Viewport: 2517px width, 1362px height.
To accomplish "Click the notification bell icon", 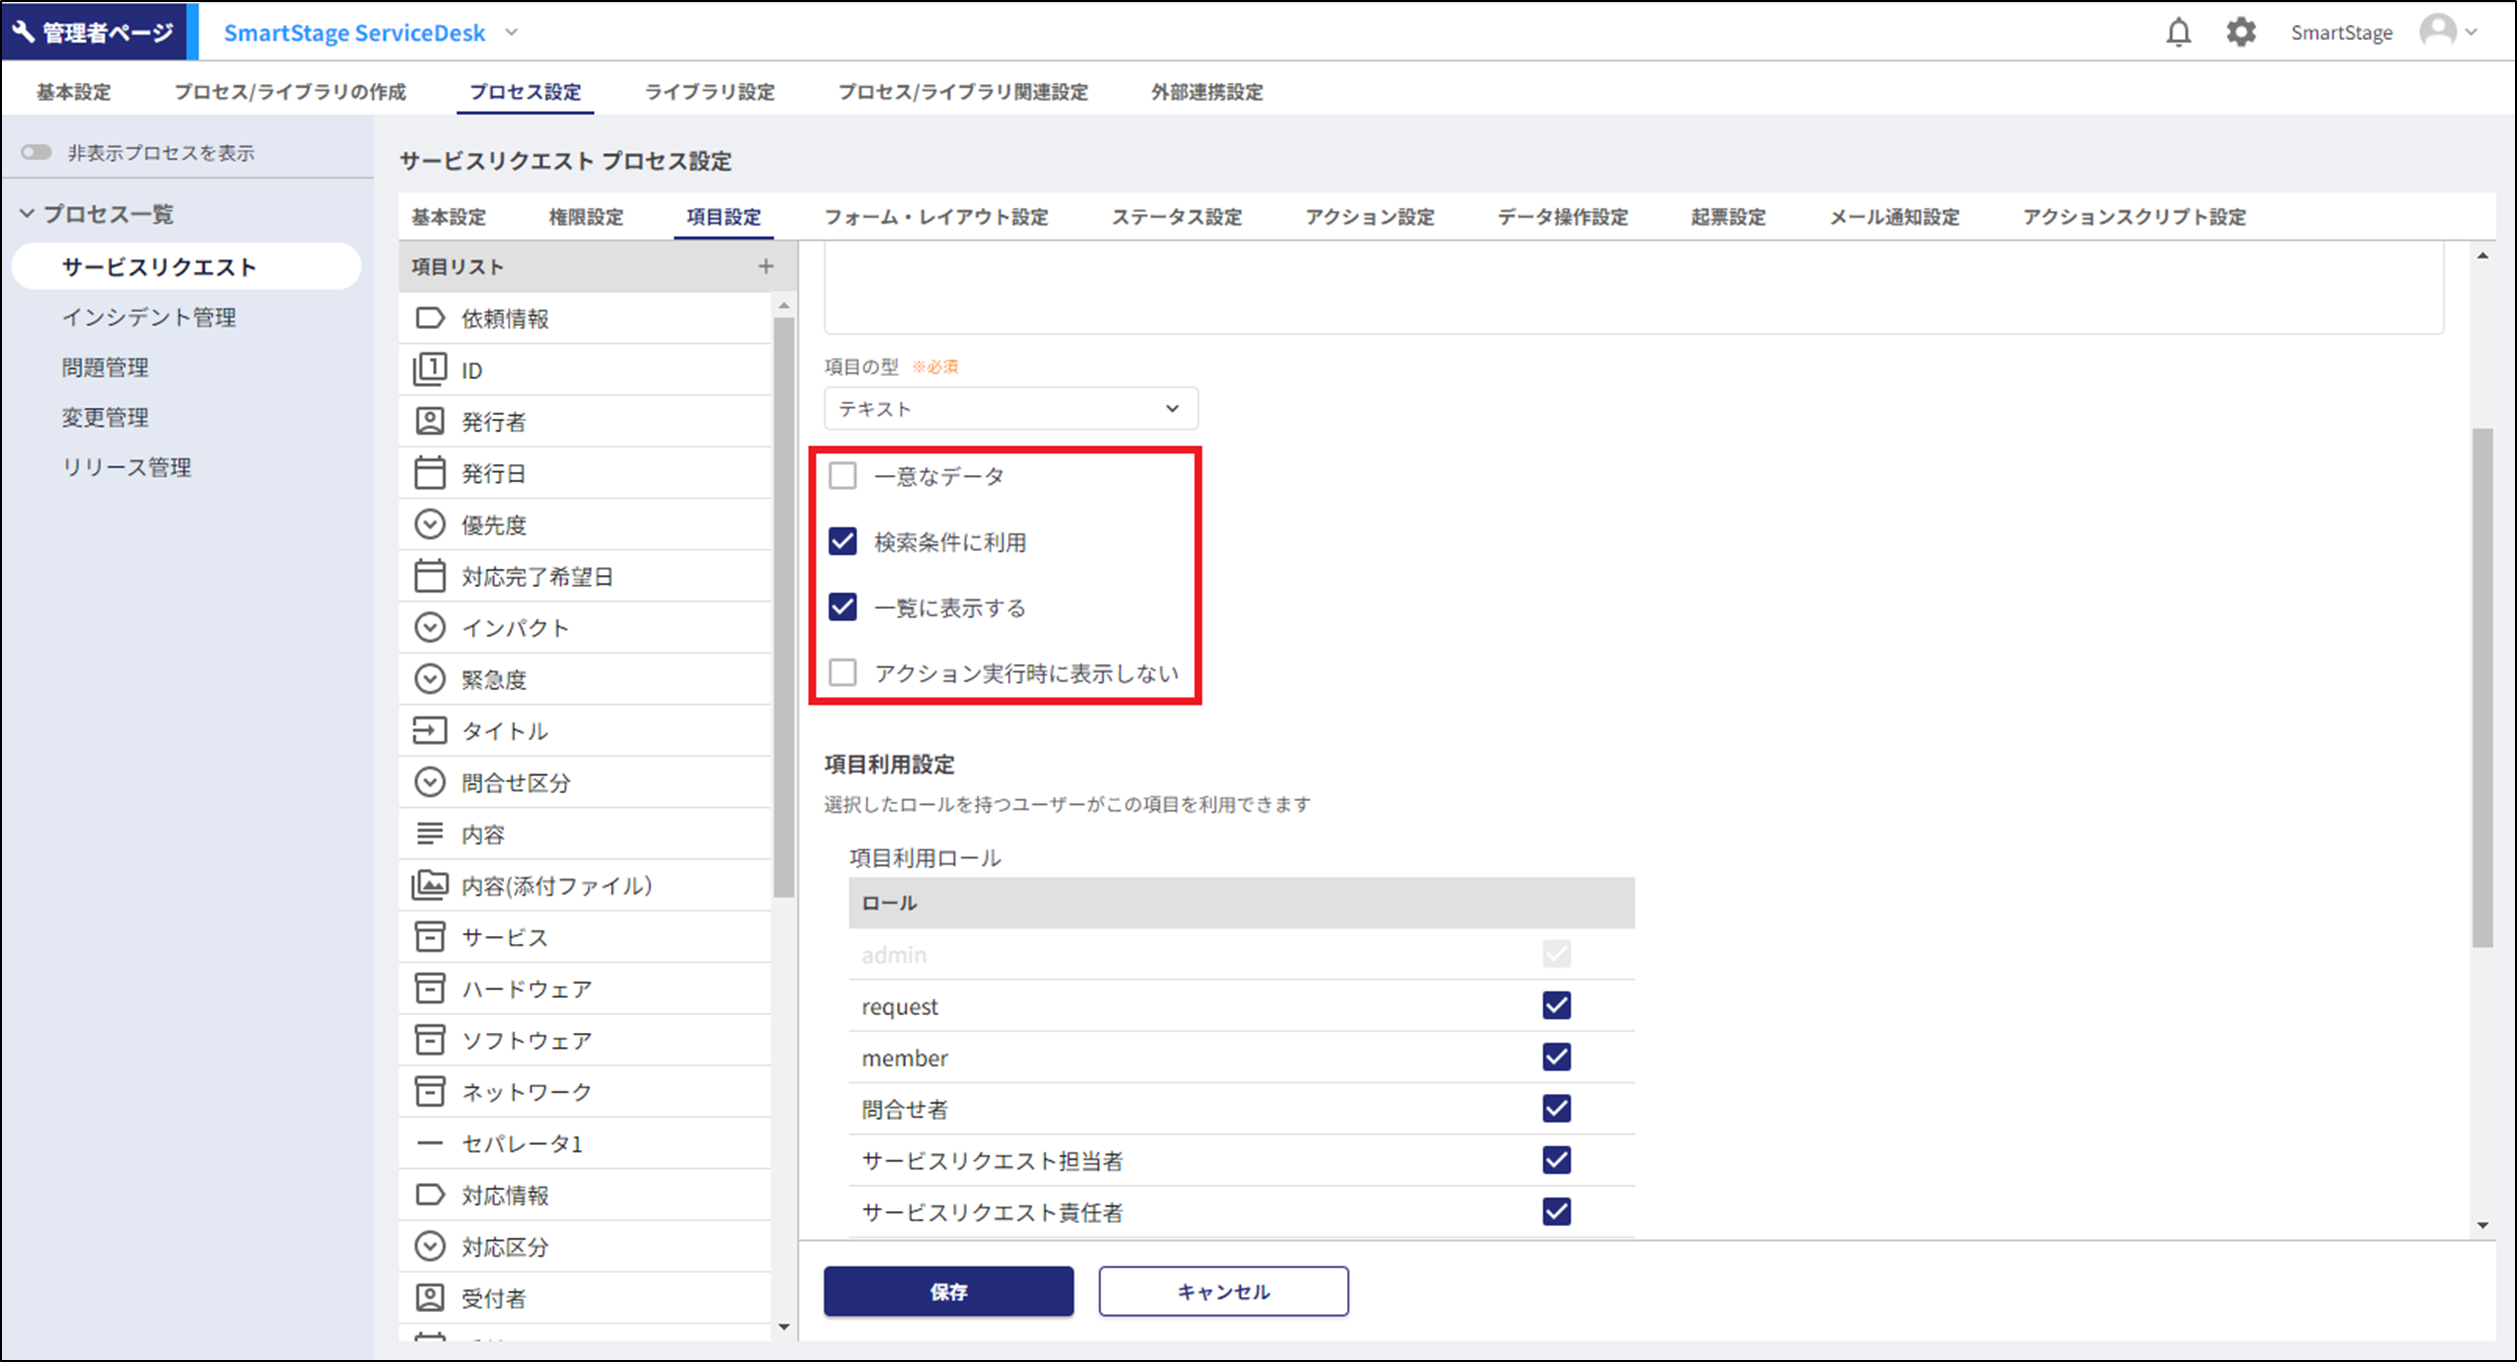I will pos(2178,32).
